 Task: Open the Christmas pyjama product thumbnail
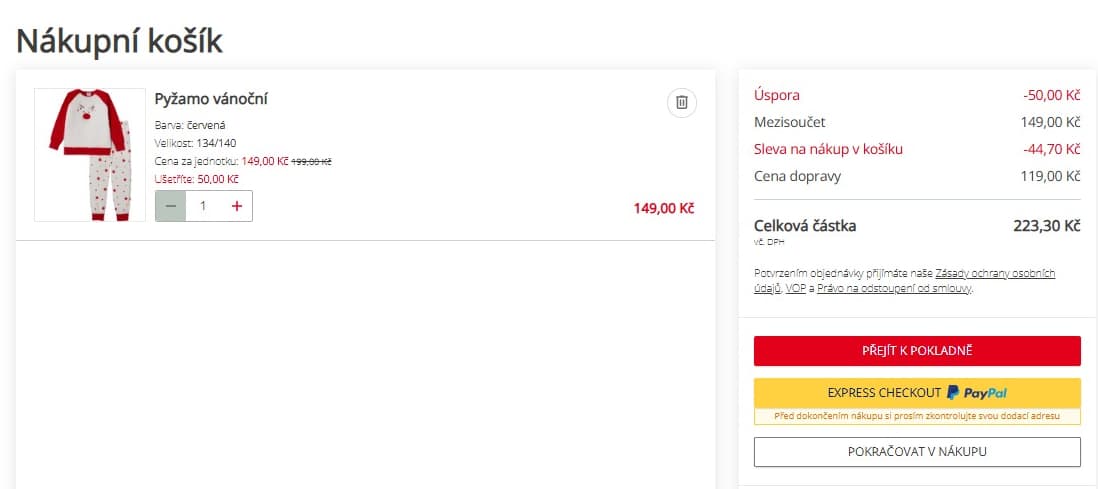tap(90, 155)
